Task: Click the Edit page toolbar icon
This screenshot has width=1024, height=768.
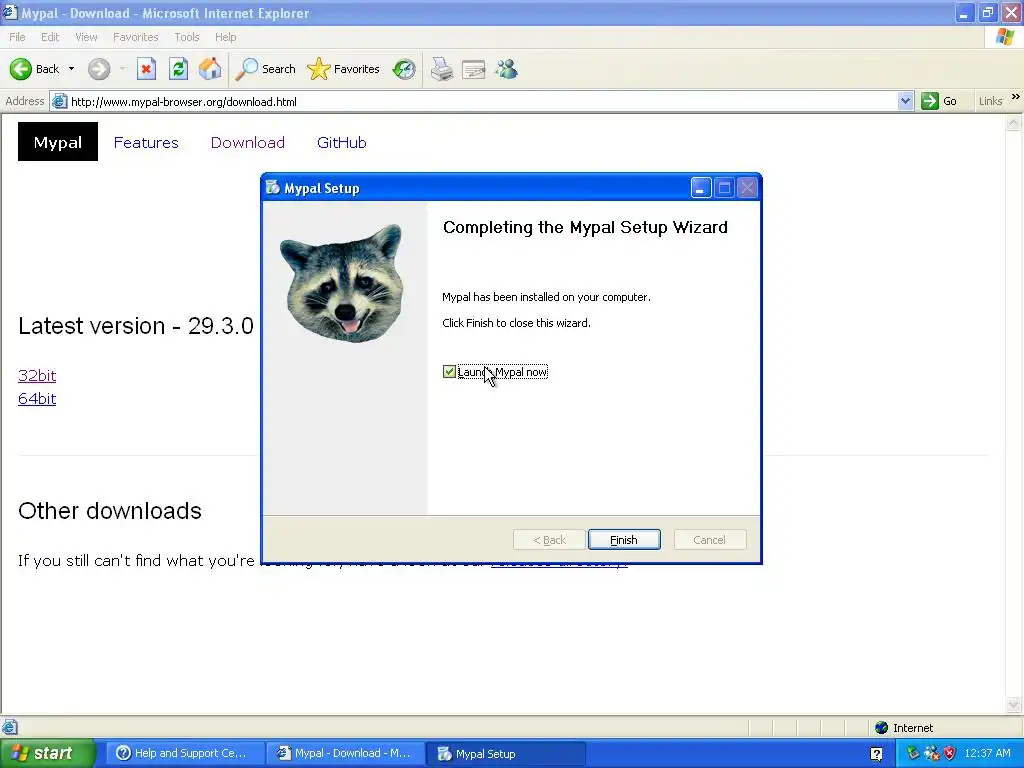Action: coord(473,69)
